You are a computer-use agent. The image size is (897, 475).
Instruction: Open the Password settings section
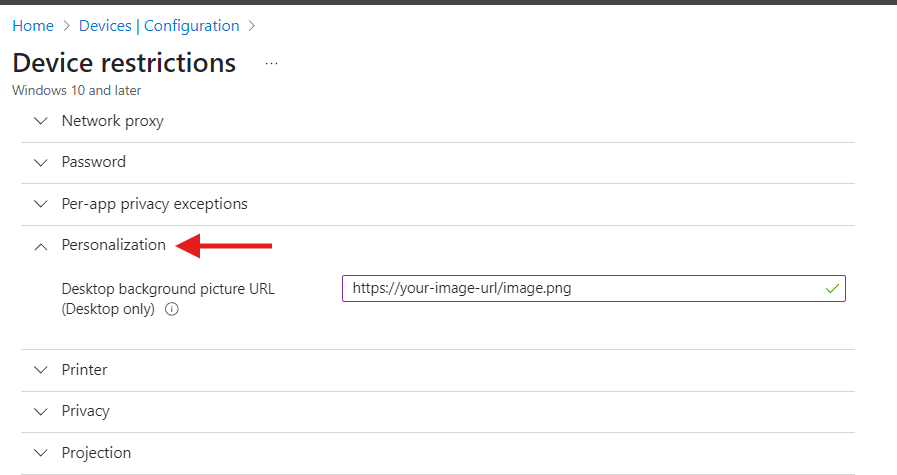pos(94,162)
